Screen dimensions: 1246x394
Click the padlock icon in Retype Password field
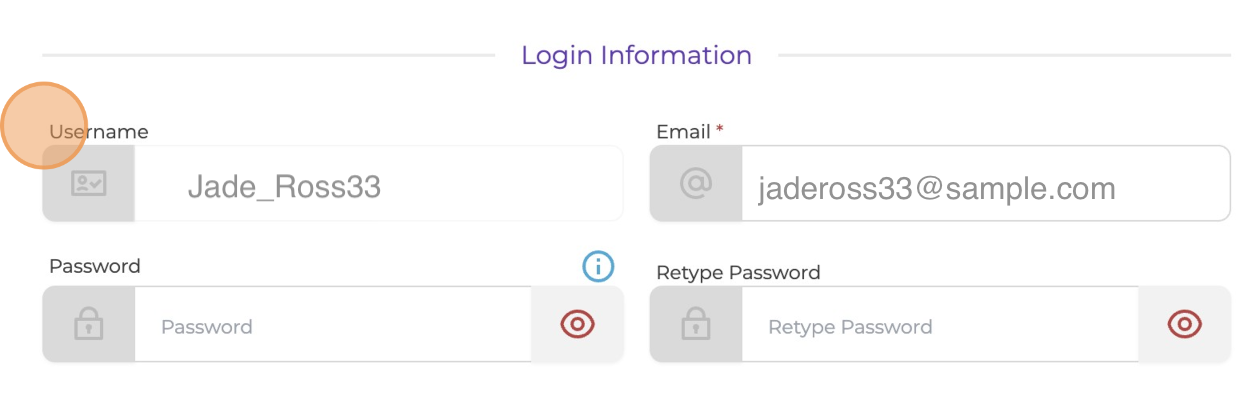pos(695,324)
